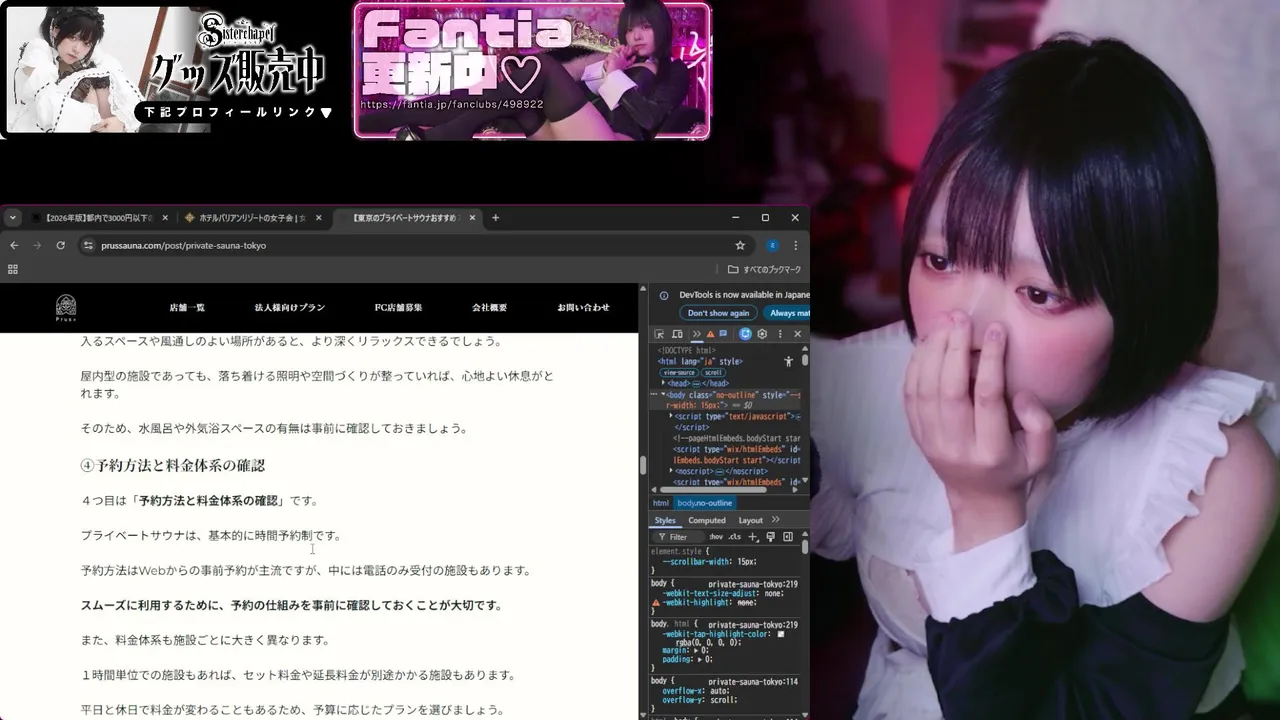Screen dimensions: 1280x720
Task: Open 店舗一覧 navigation link
Action: pos(187,308)
